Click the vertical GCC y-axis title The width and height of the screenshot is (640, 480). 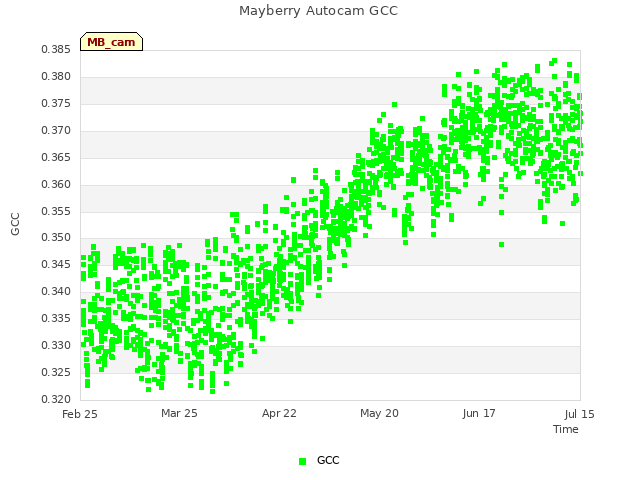(x=15, y=224)
